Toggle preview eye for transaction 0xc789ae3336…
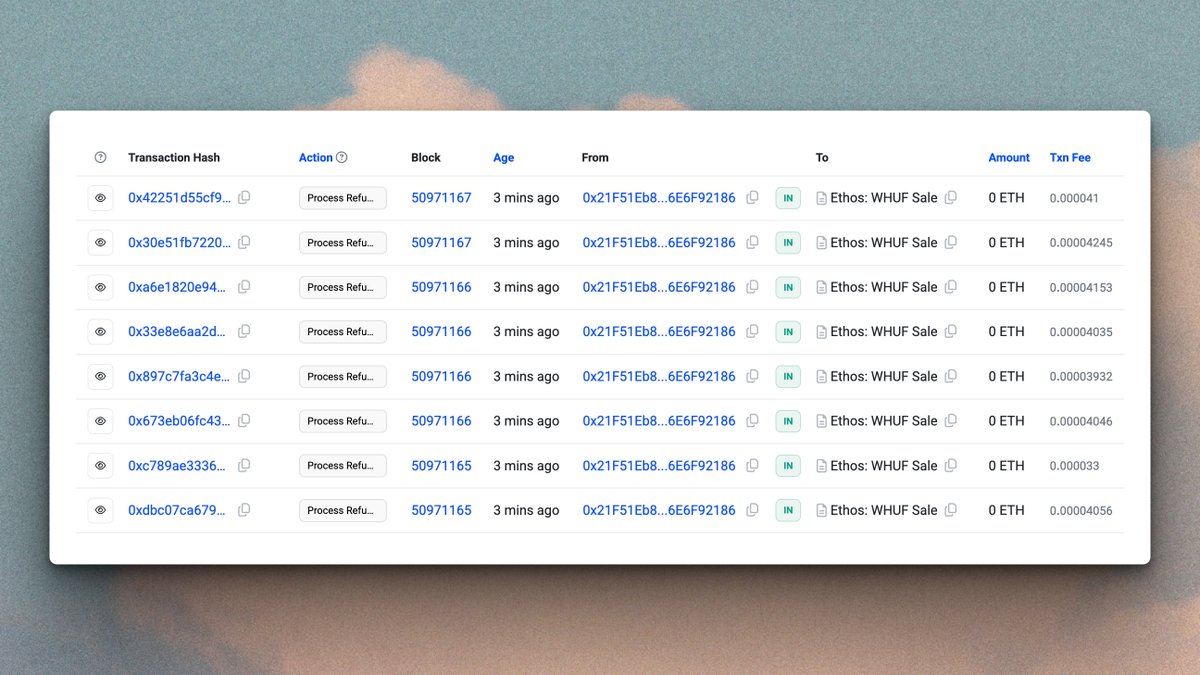 tap(100, 465)
